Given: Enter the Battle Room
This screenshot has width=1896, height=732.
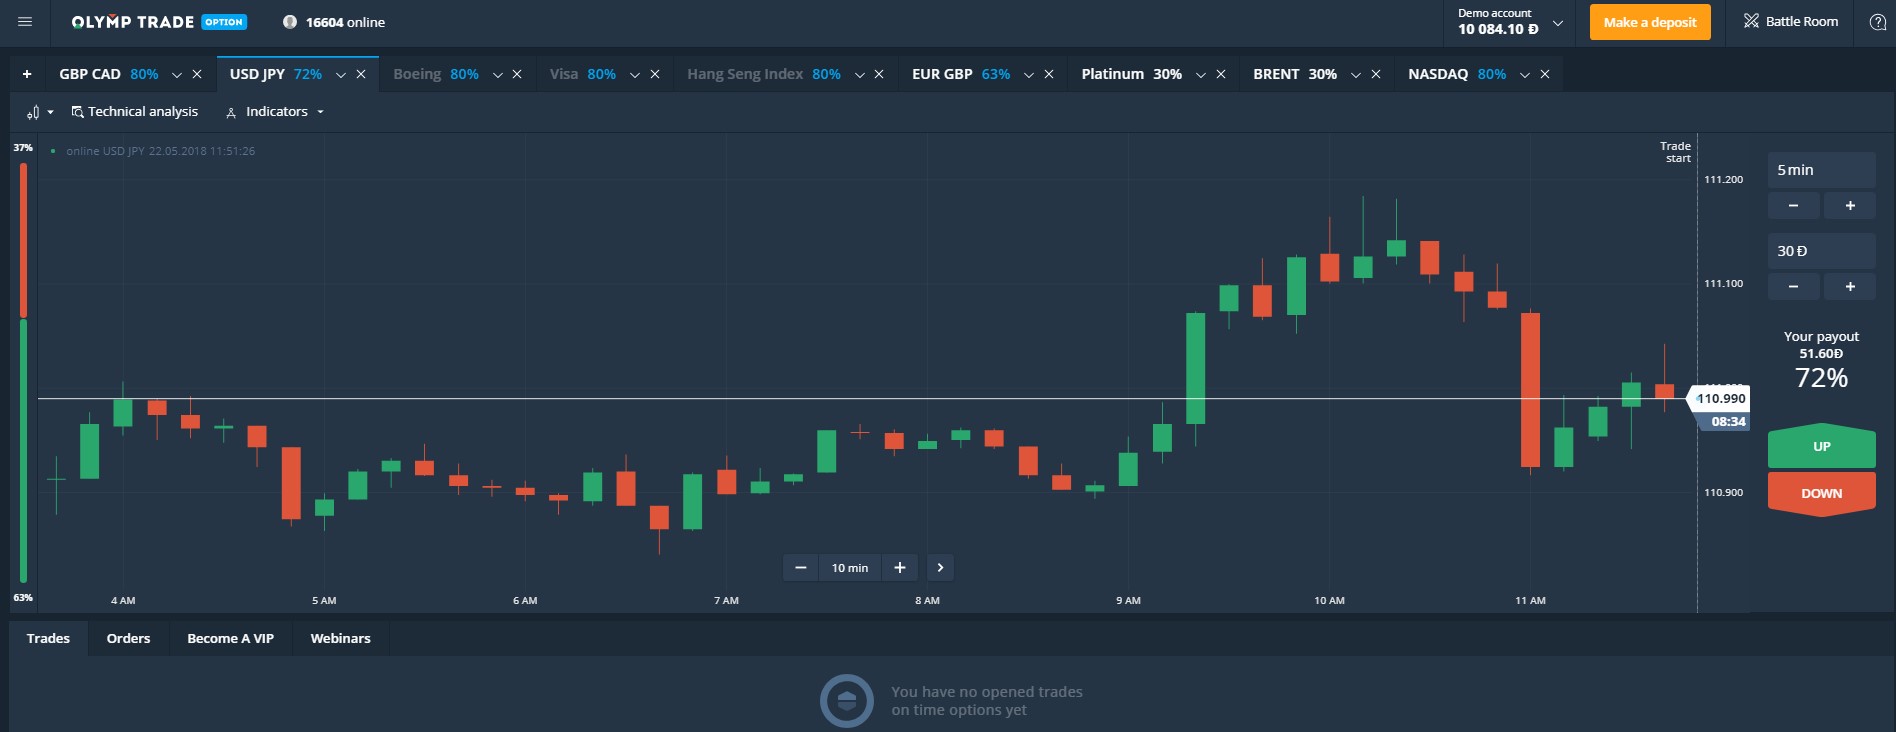Looking at the screenshot, I should (x=1790, y=22).
